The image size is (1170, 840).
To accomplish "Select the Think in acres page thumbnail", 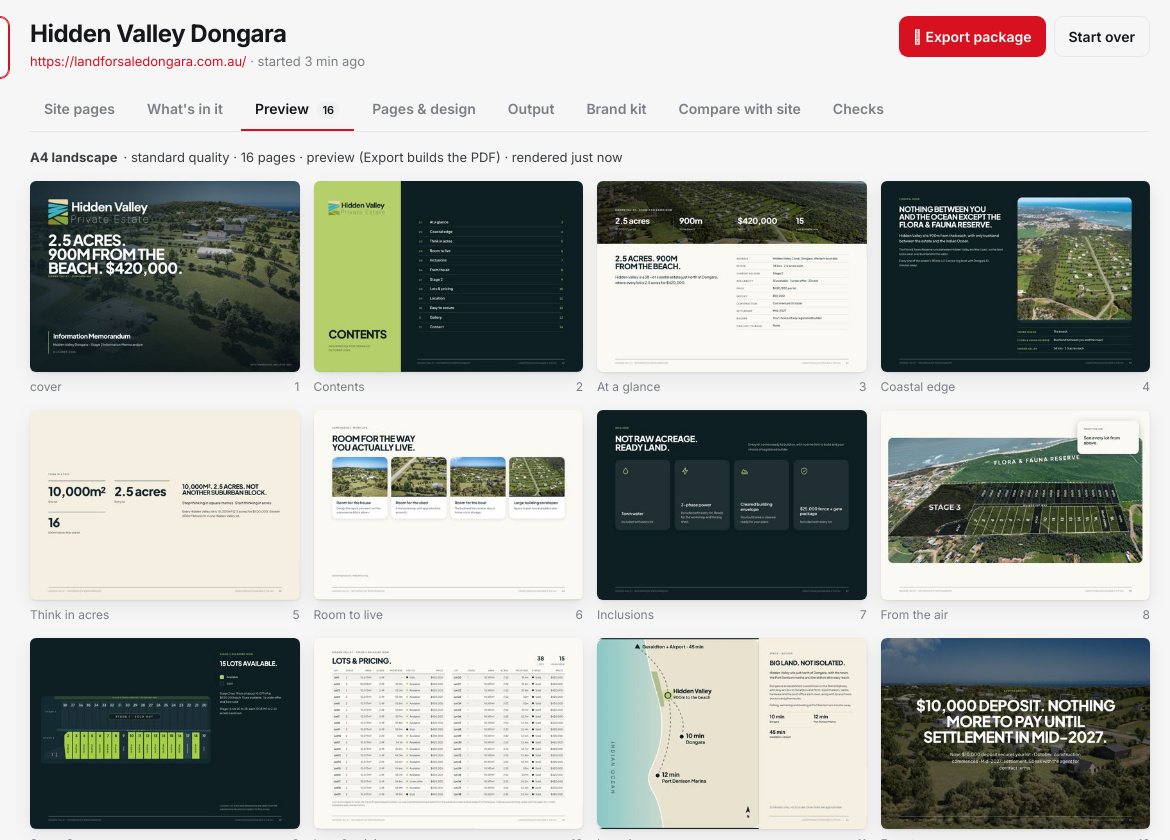I will coord(165,505).
